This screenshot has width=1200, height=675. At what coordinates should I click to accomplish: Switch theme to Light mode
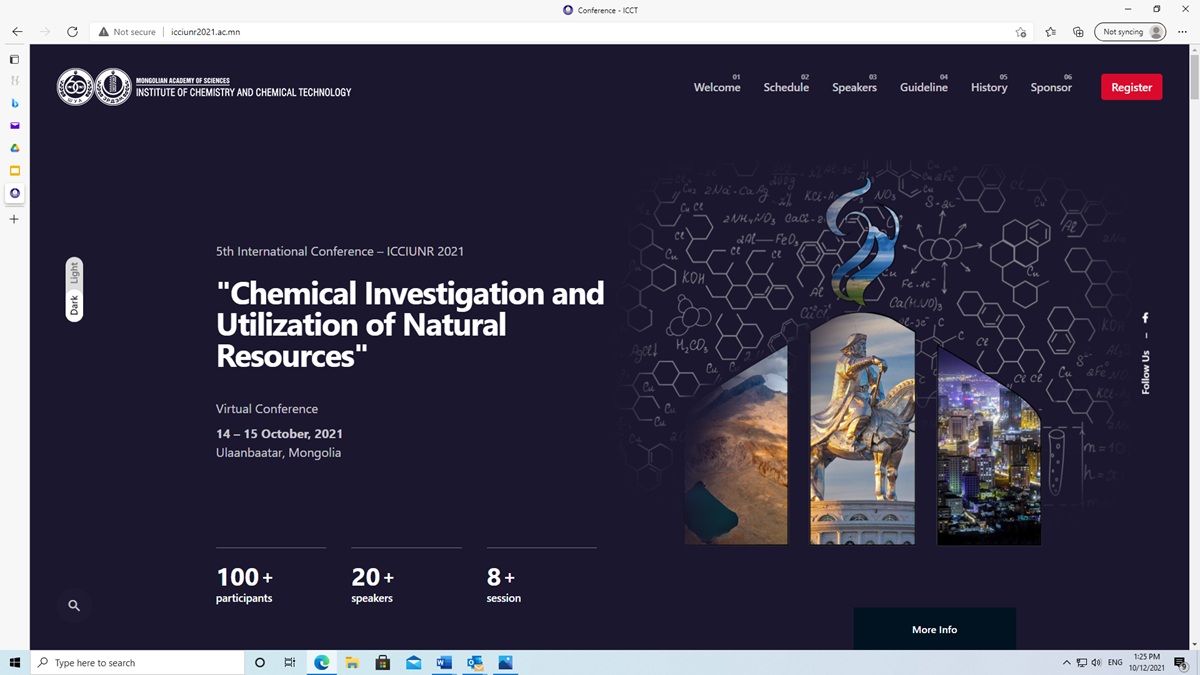coord(74,272)
